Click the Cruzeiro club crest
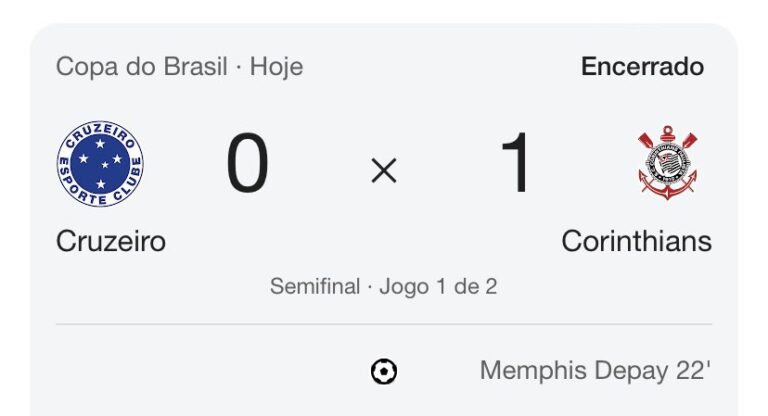768x416 pixels. pyautogui.click(x=100, y=164)
